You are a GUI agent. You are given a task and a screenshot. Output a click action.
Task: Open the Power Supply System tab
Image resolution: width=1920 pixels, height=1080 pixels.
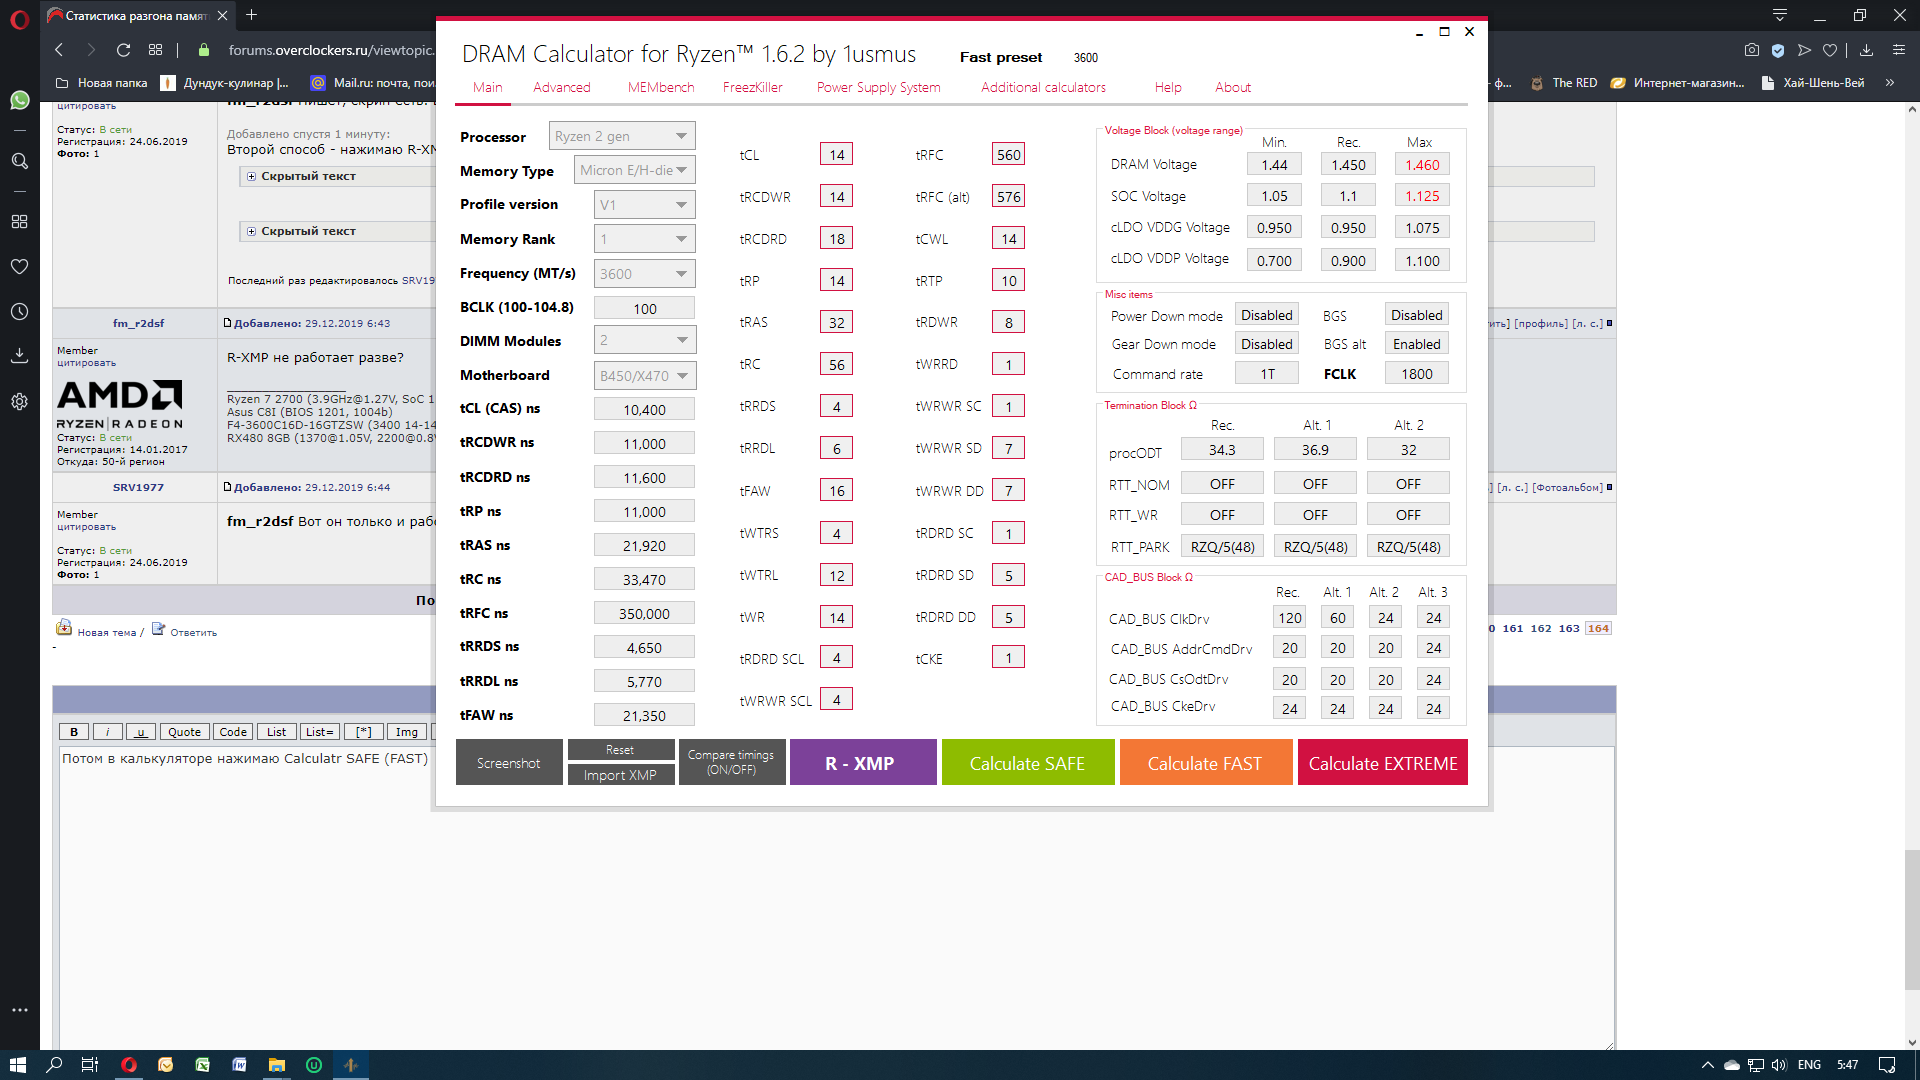[878, 87]
